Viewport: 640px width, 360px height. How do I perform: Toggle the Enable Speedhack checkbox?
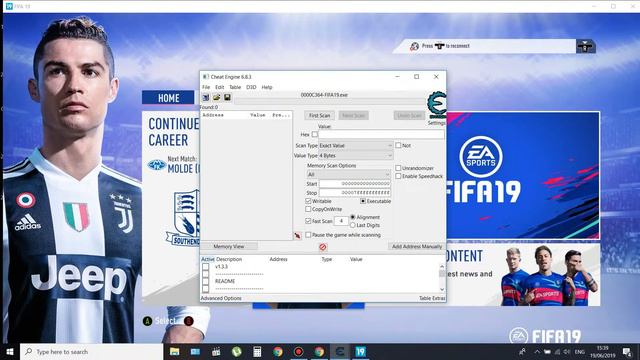coord(398,176)
